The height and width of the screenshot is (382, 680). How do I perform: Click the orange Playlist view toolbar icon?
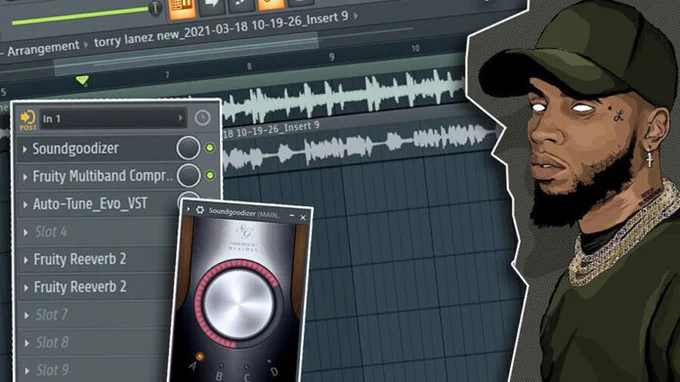pyautogui.click(x=182, y=9)
